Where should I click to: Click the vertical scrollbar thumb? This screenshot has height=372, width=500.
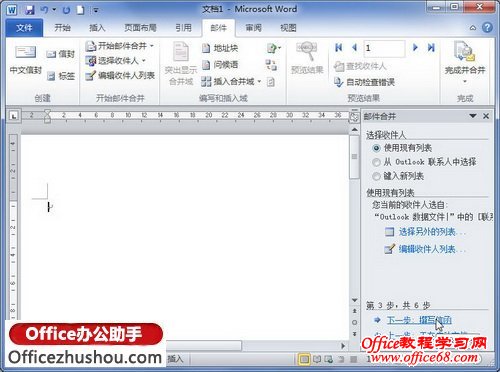coord(354,157)
